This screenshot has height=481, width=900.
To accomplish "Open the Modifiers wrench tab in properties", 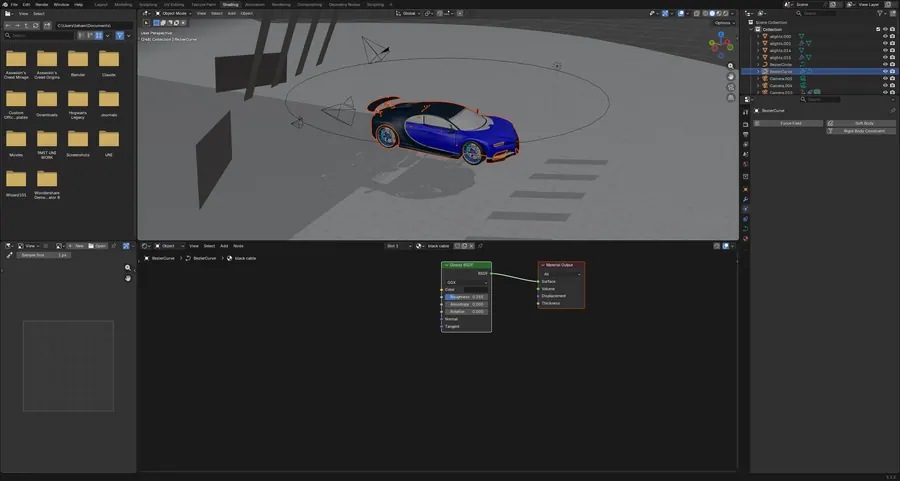I will pos(746,199).
